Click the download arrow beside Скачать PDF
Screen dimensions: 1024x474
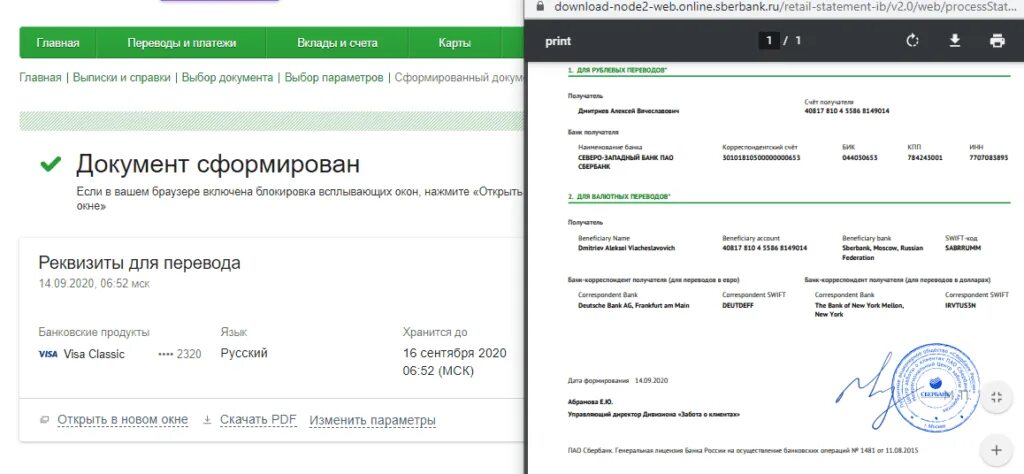(x=207, y=420)
